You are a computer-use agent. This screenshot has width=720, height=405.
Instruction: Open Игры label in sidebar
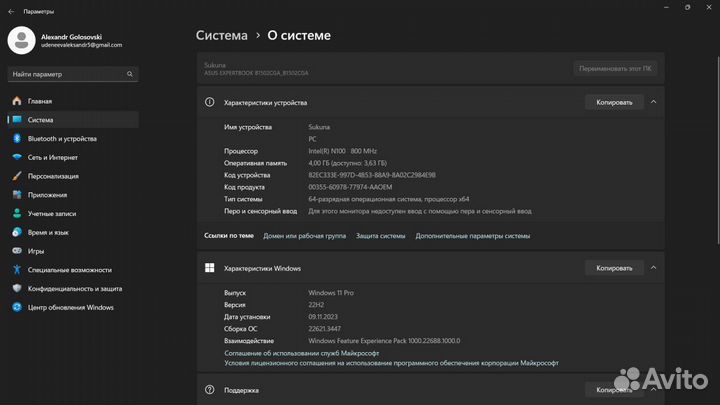pos(36,251)
